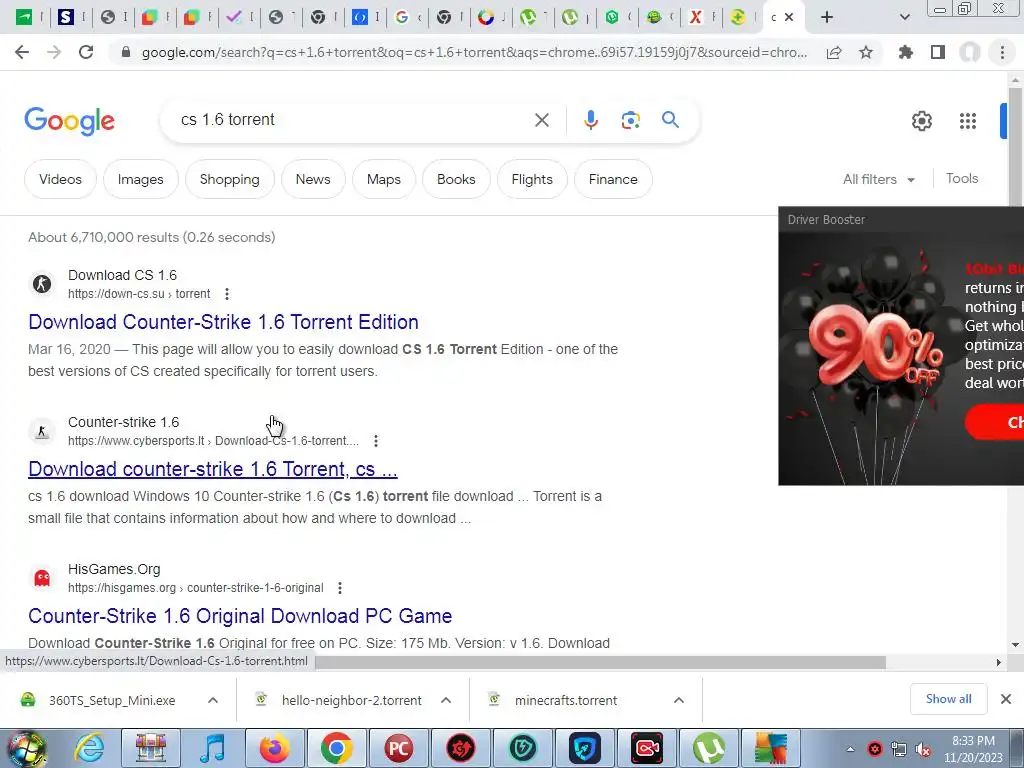
Task: Open more options for hisgames.org result
Action: pyautogui.click(x=340, y=588)
